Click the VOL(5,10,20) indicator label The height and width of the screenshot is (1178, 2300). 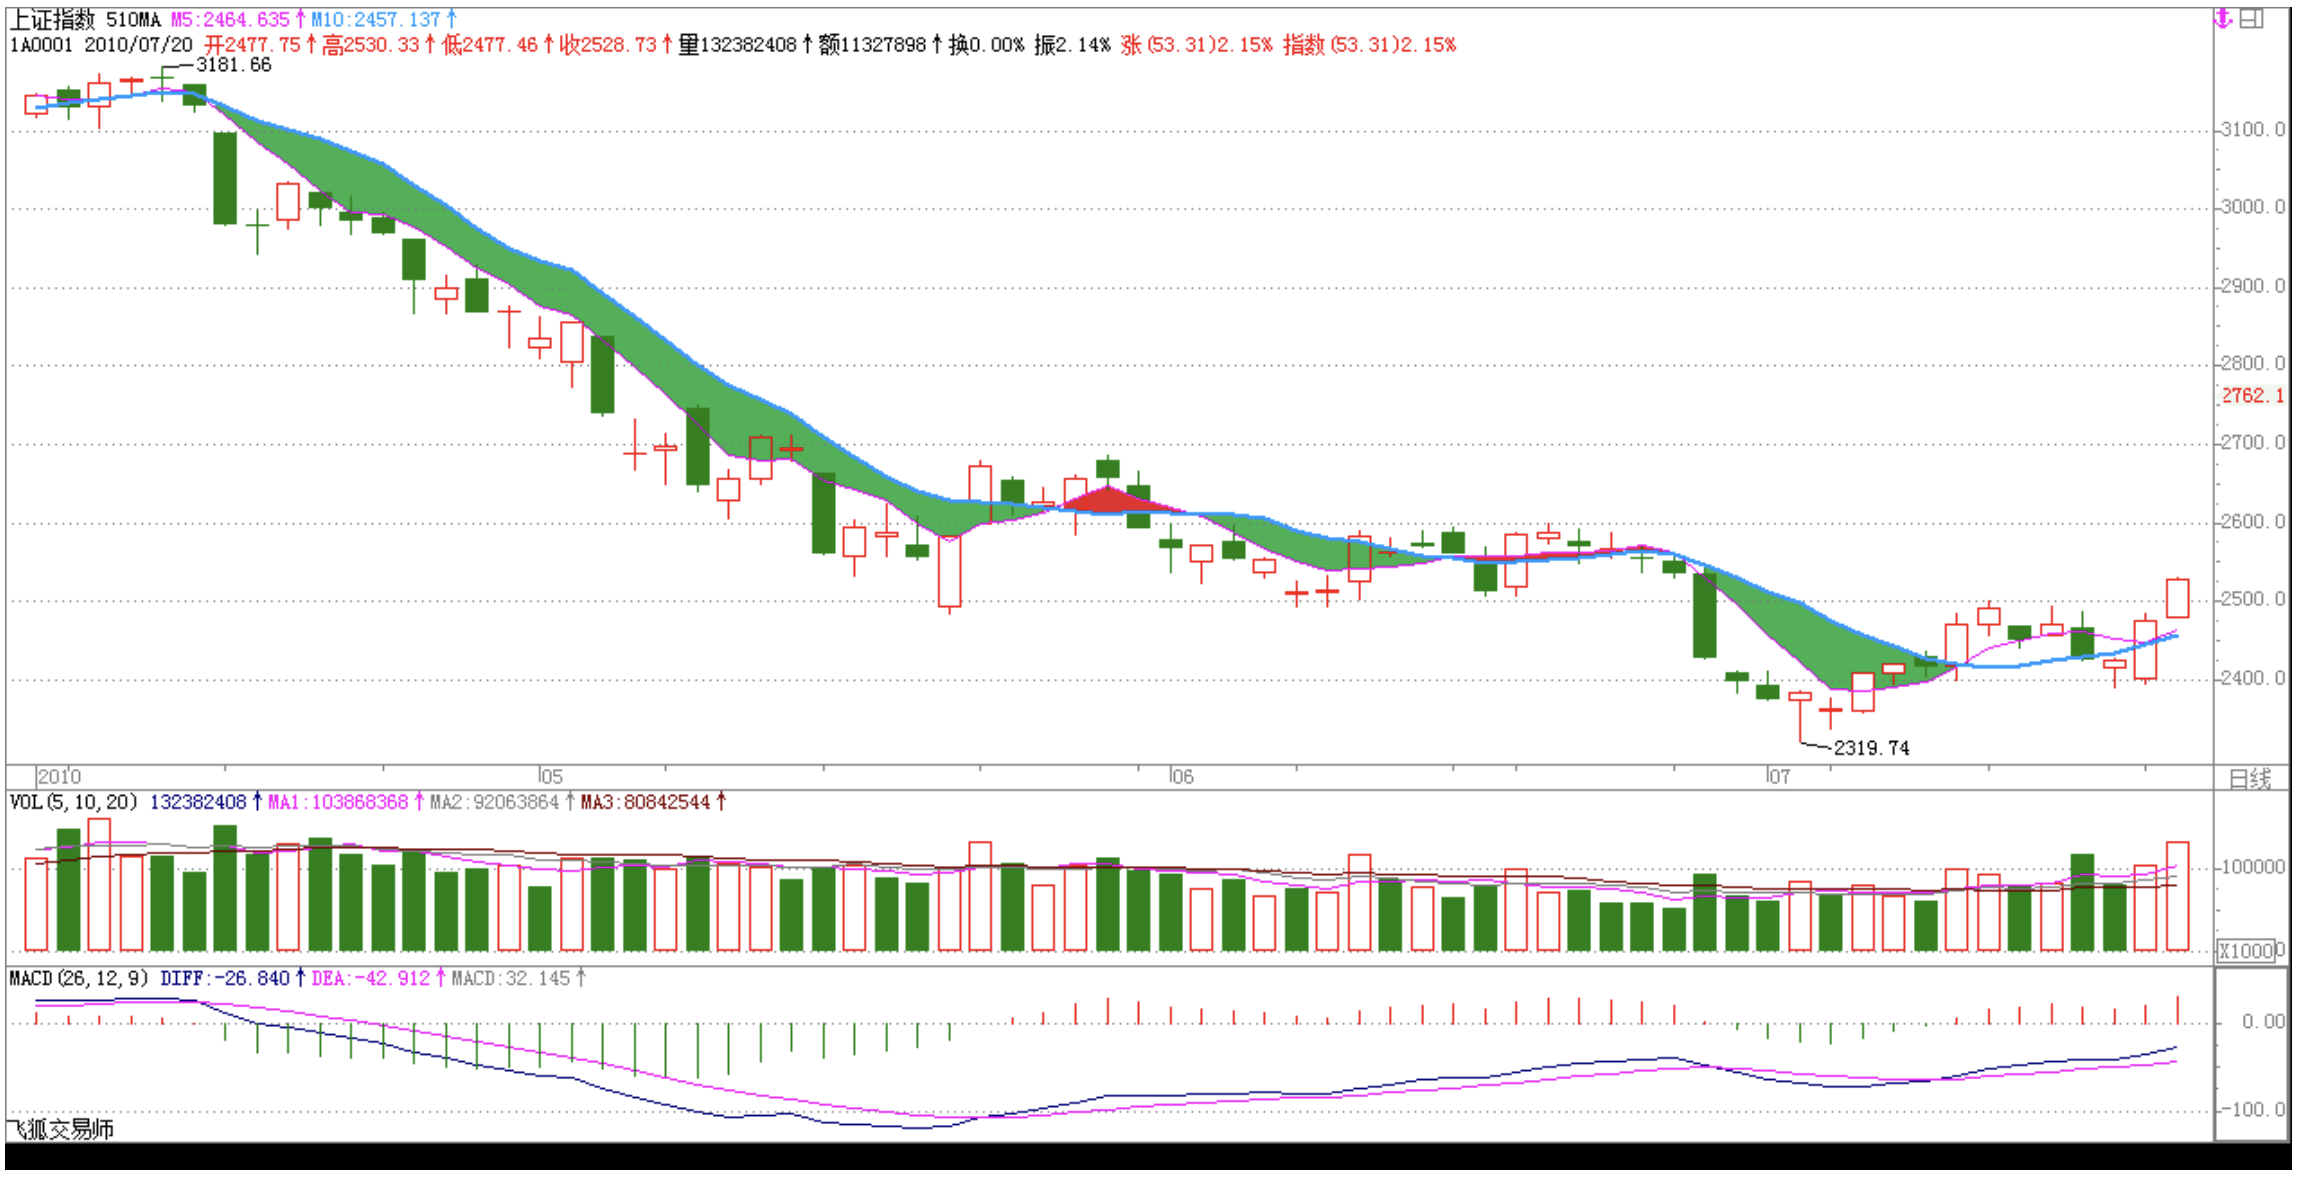pyautogui.click(x=73, y=802)
